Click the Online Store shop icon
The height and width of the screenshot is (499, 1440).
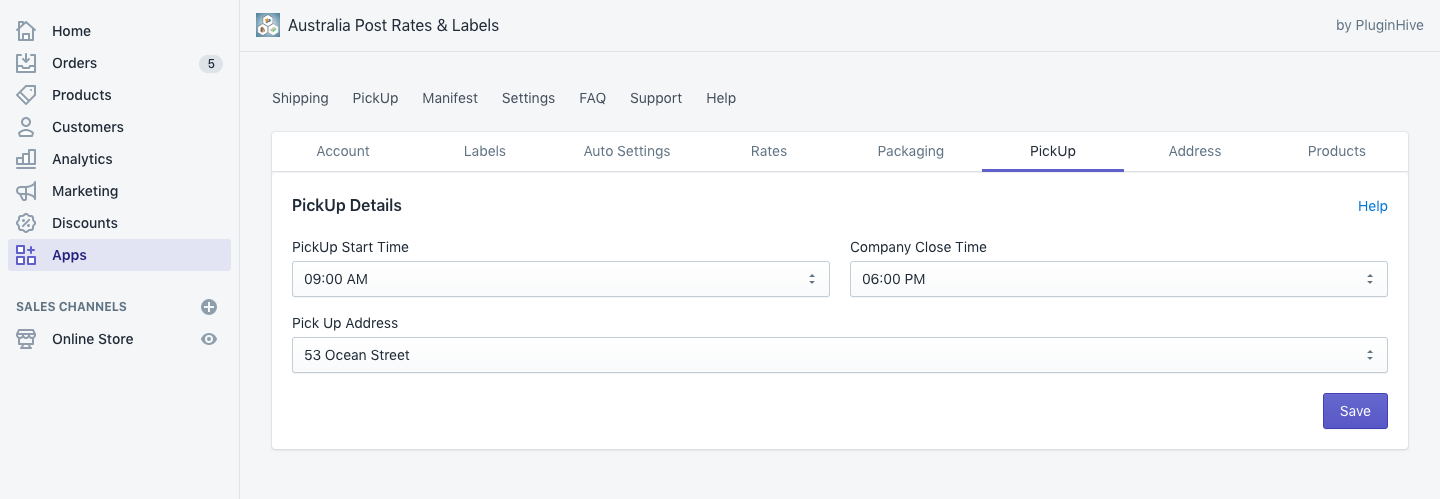coord(26,339)
